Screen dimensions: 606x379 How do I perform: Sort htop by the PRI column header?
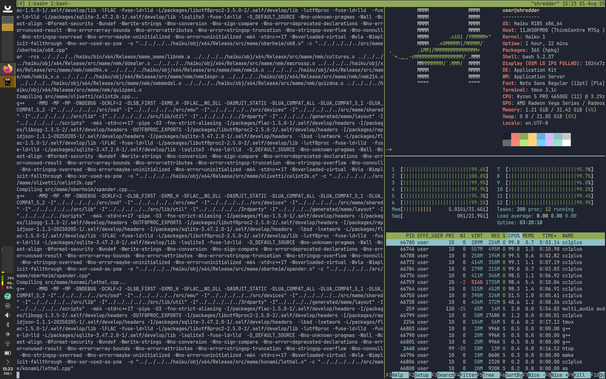point(449,236)
